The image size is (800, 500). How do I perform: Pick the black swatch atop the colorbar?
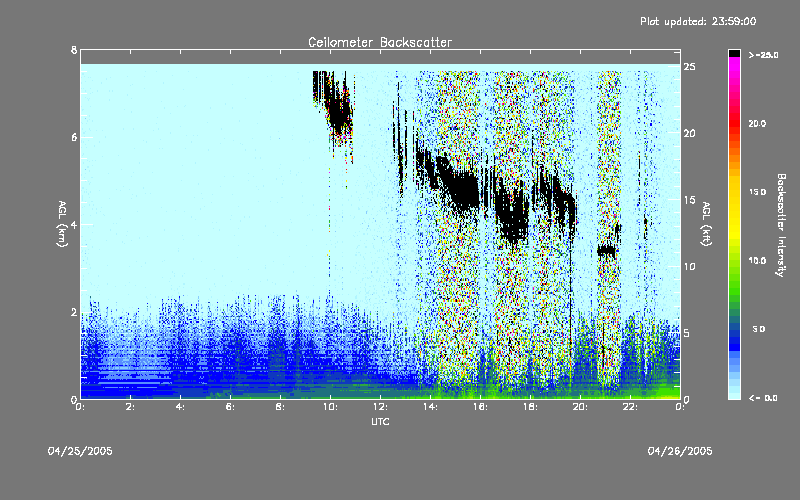click(734, 53)
